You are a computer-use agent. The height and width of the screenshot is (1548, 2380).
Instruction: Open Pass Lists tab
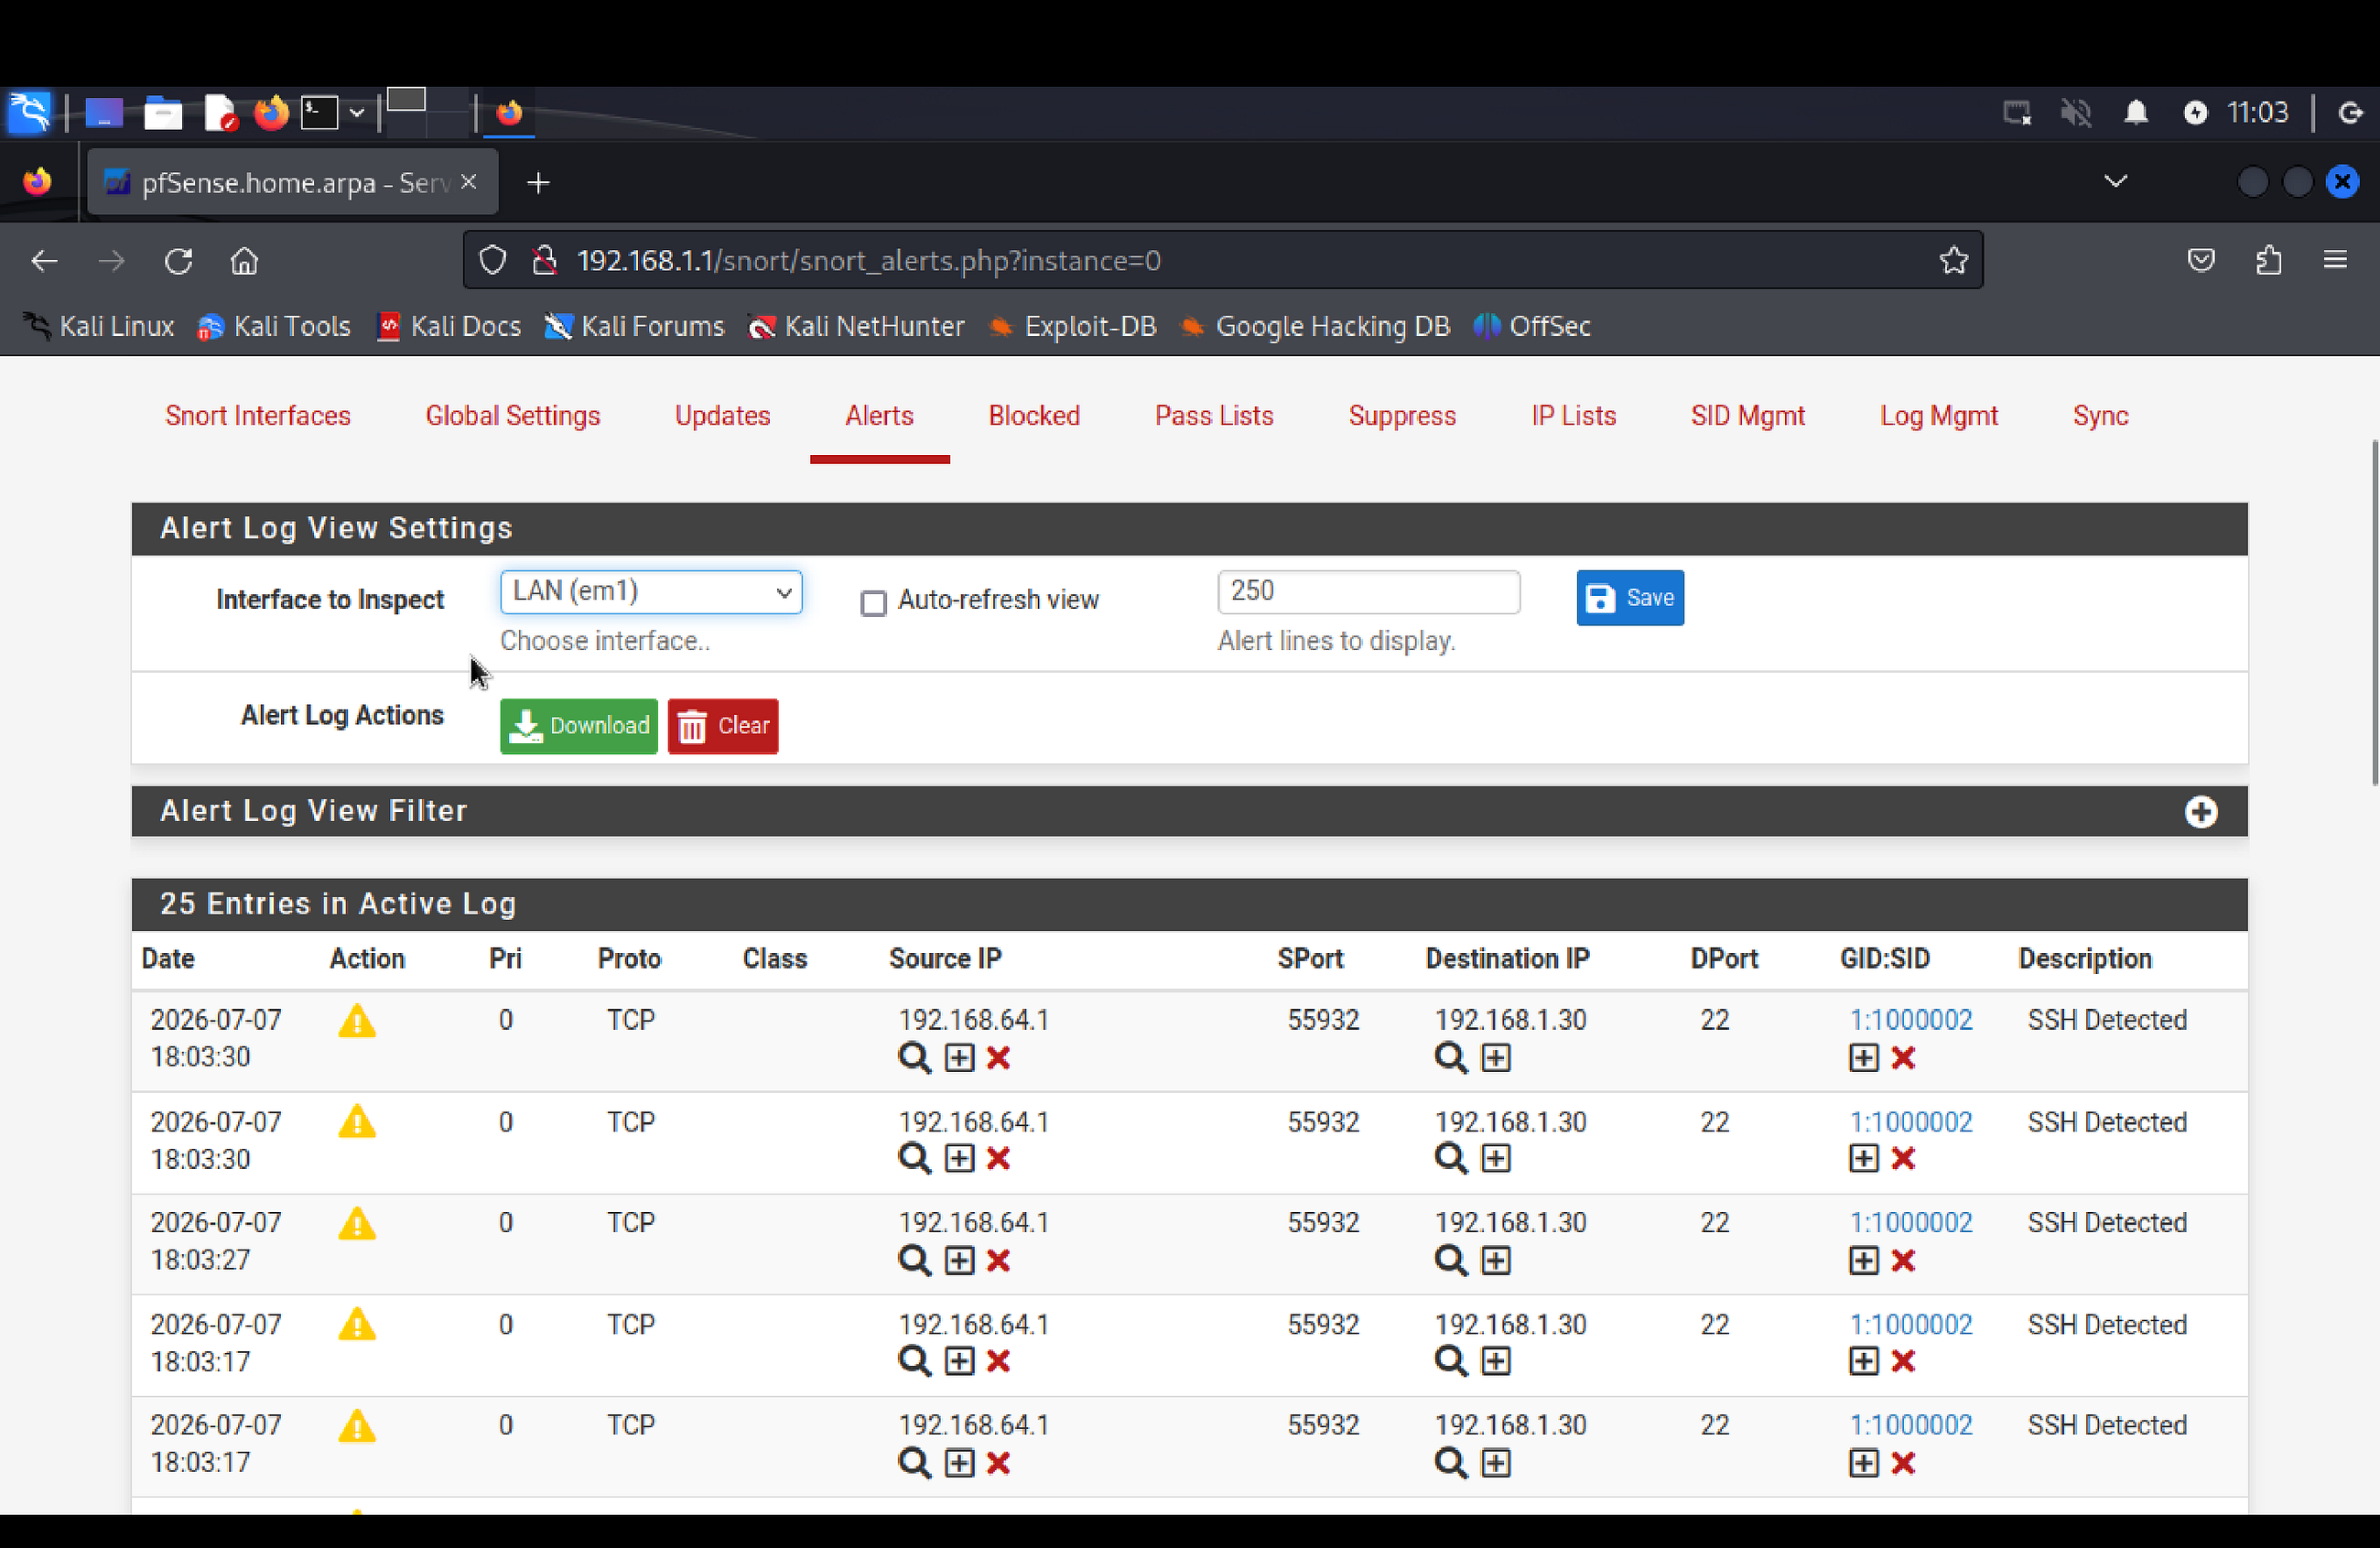[x=1213, y=416]
